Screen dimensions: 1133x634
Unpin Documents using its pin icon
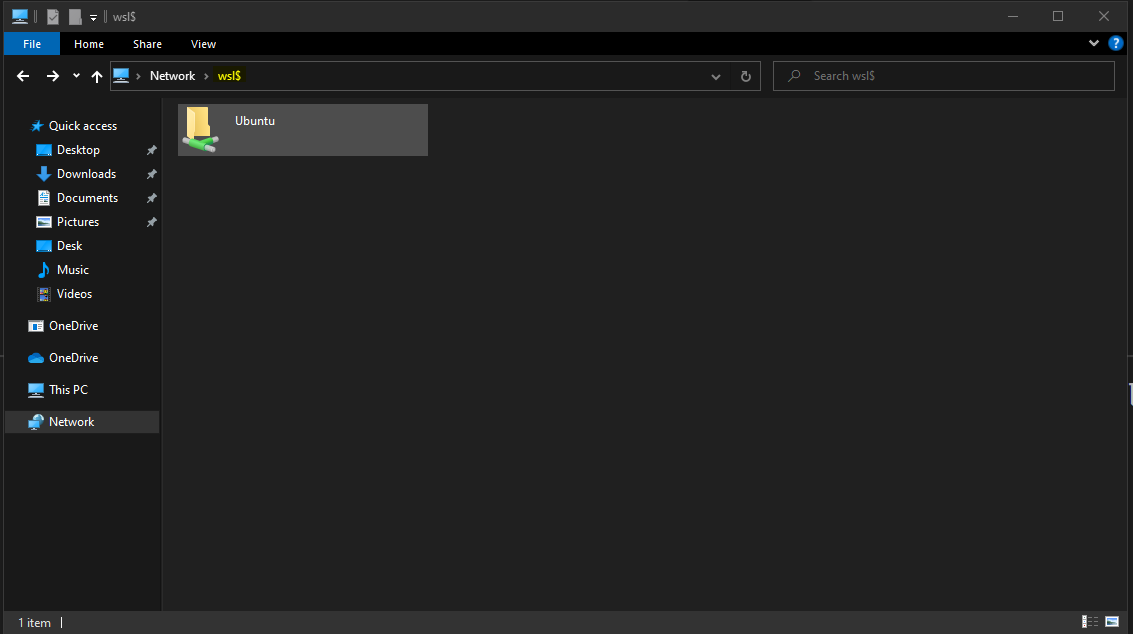(152, 198)
